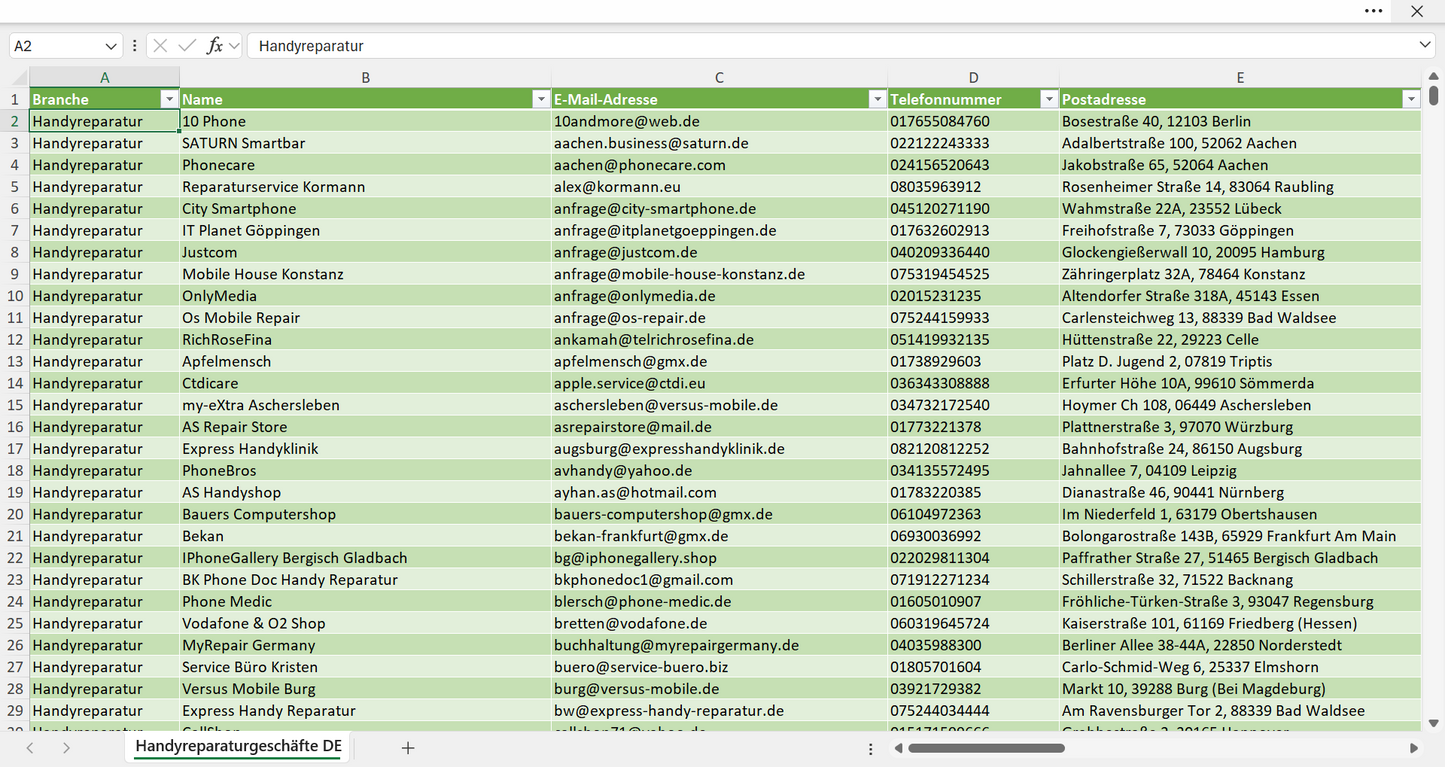1445x767 pixels.
Task: Click email 'avhandy@yahoo.de'
Action: (x=623, y=471)
